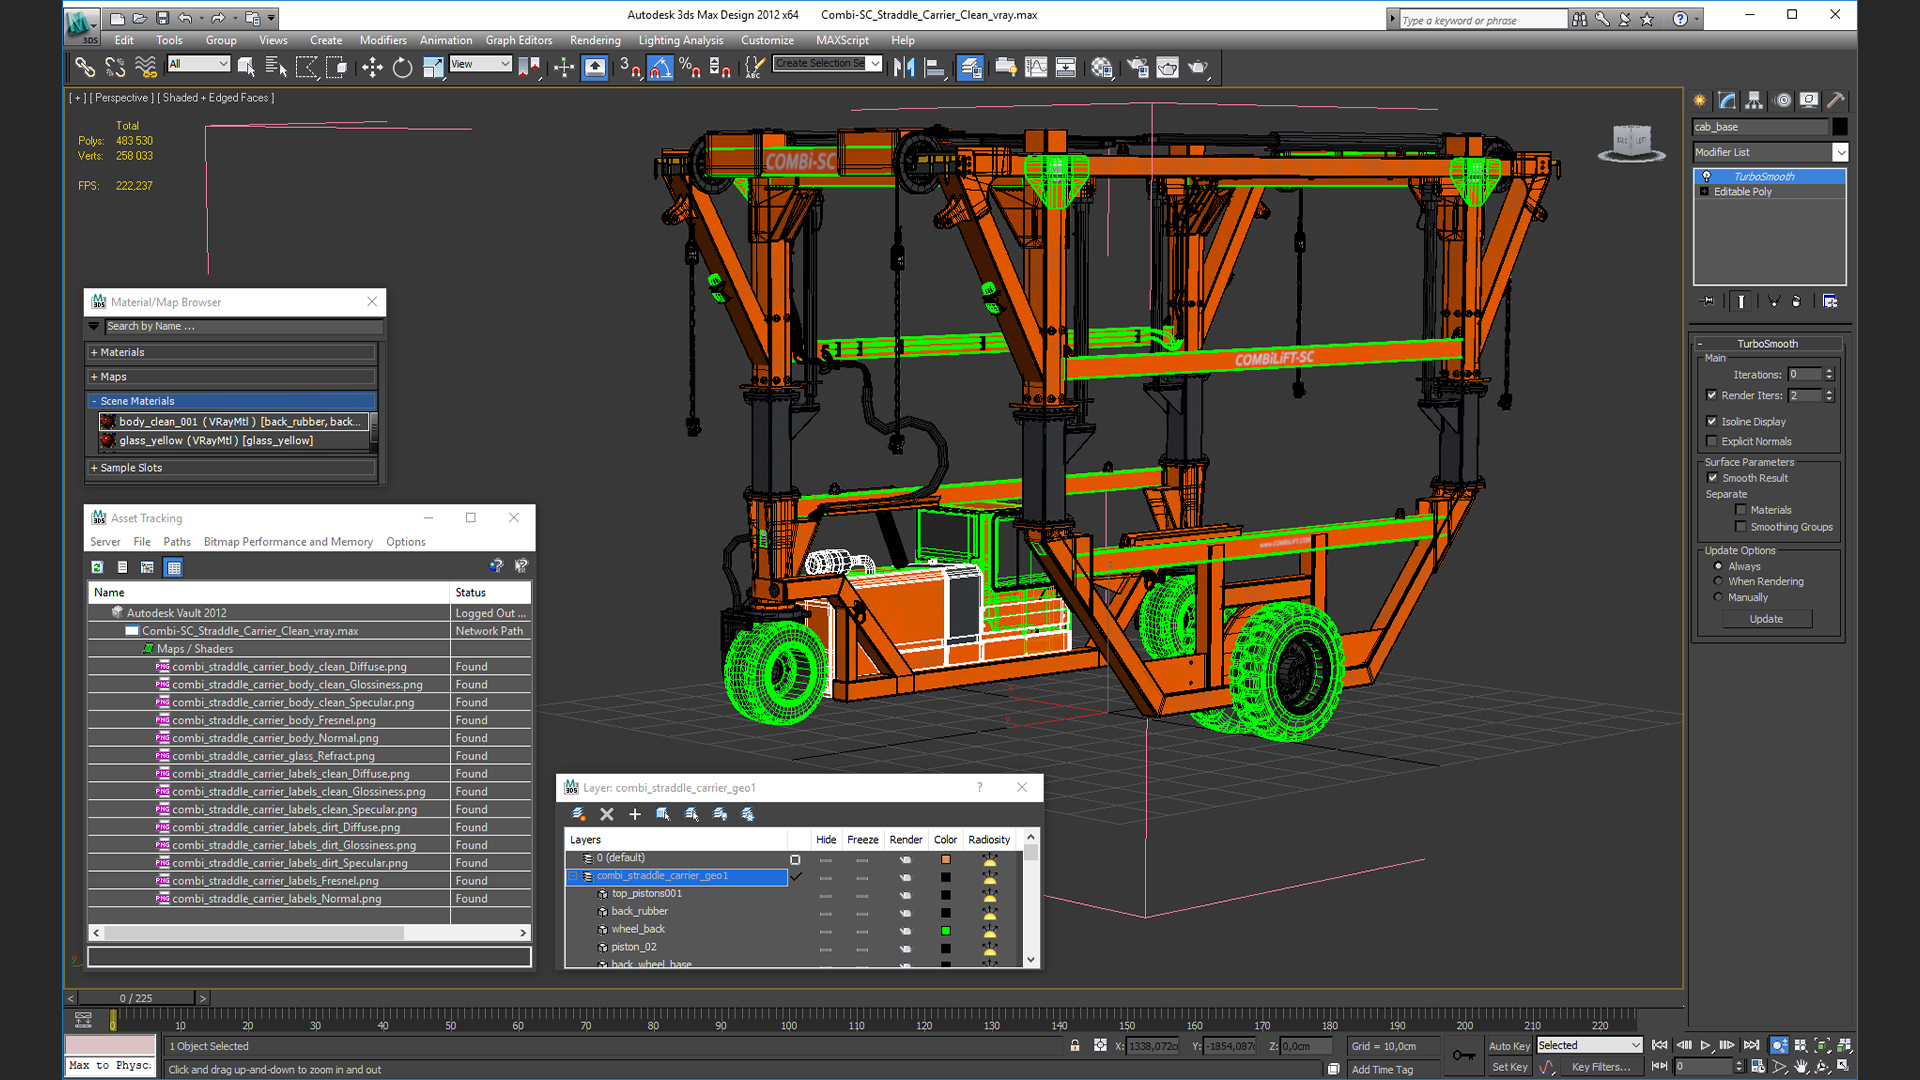
Task: Click green color swatch for wheel_back layer
Action: click(945, 930)
